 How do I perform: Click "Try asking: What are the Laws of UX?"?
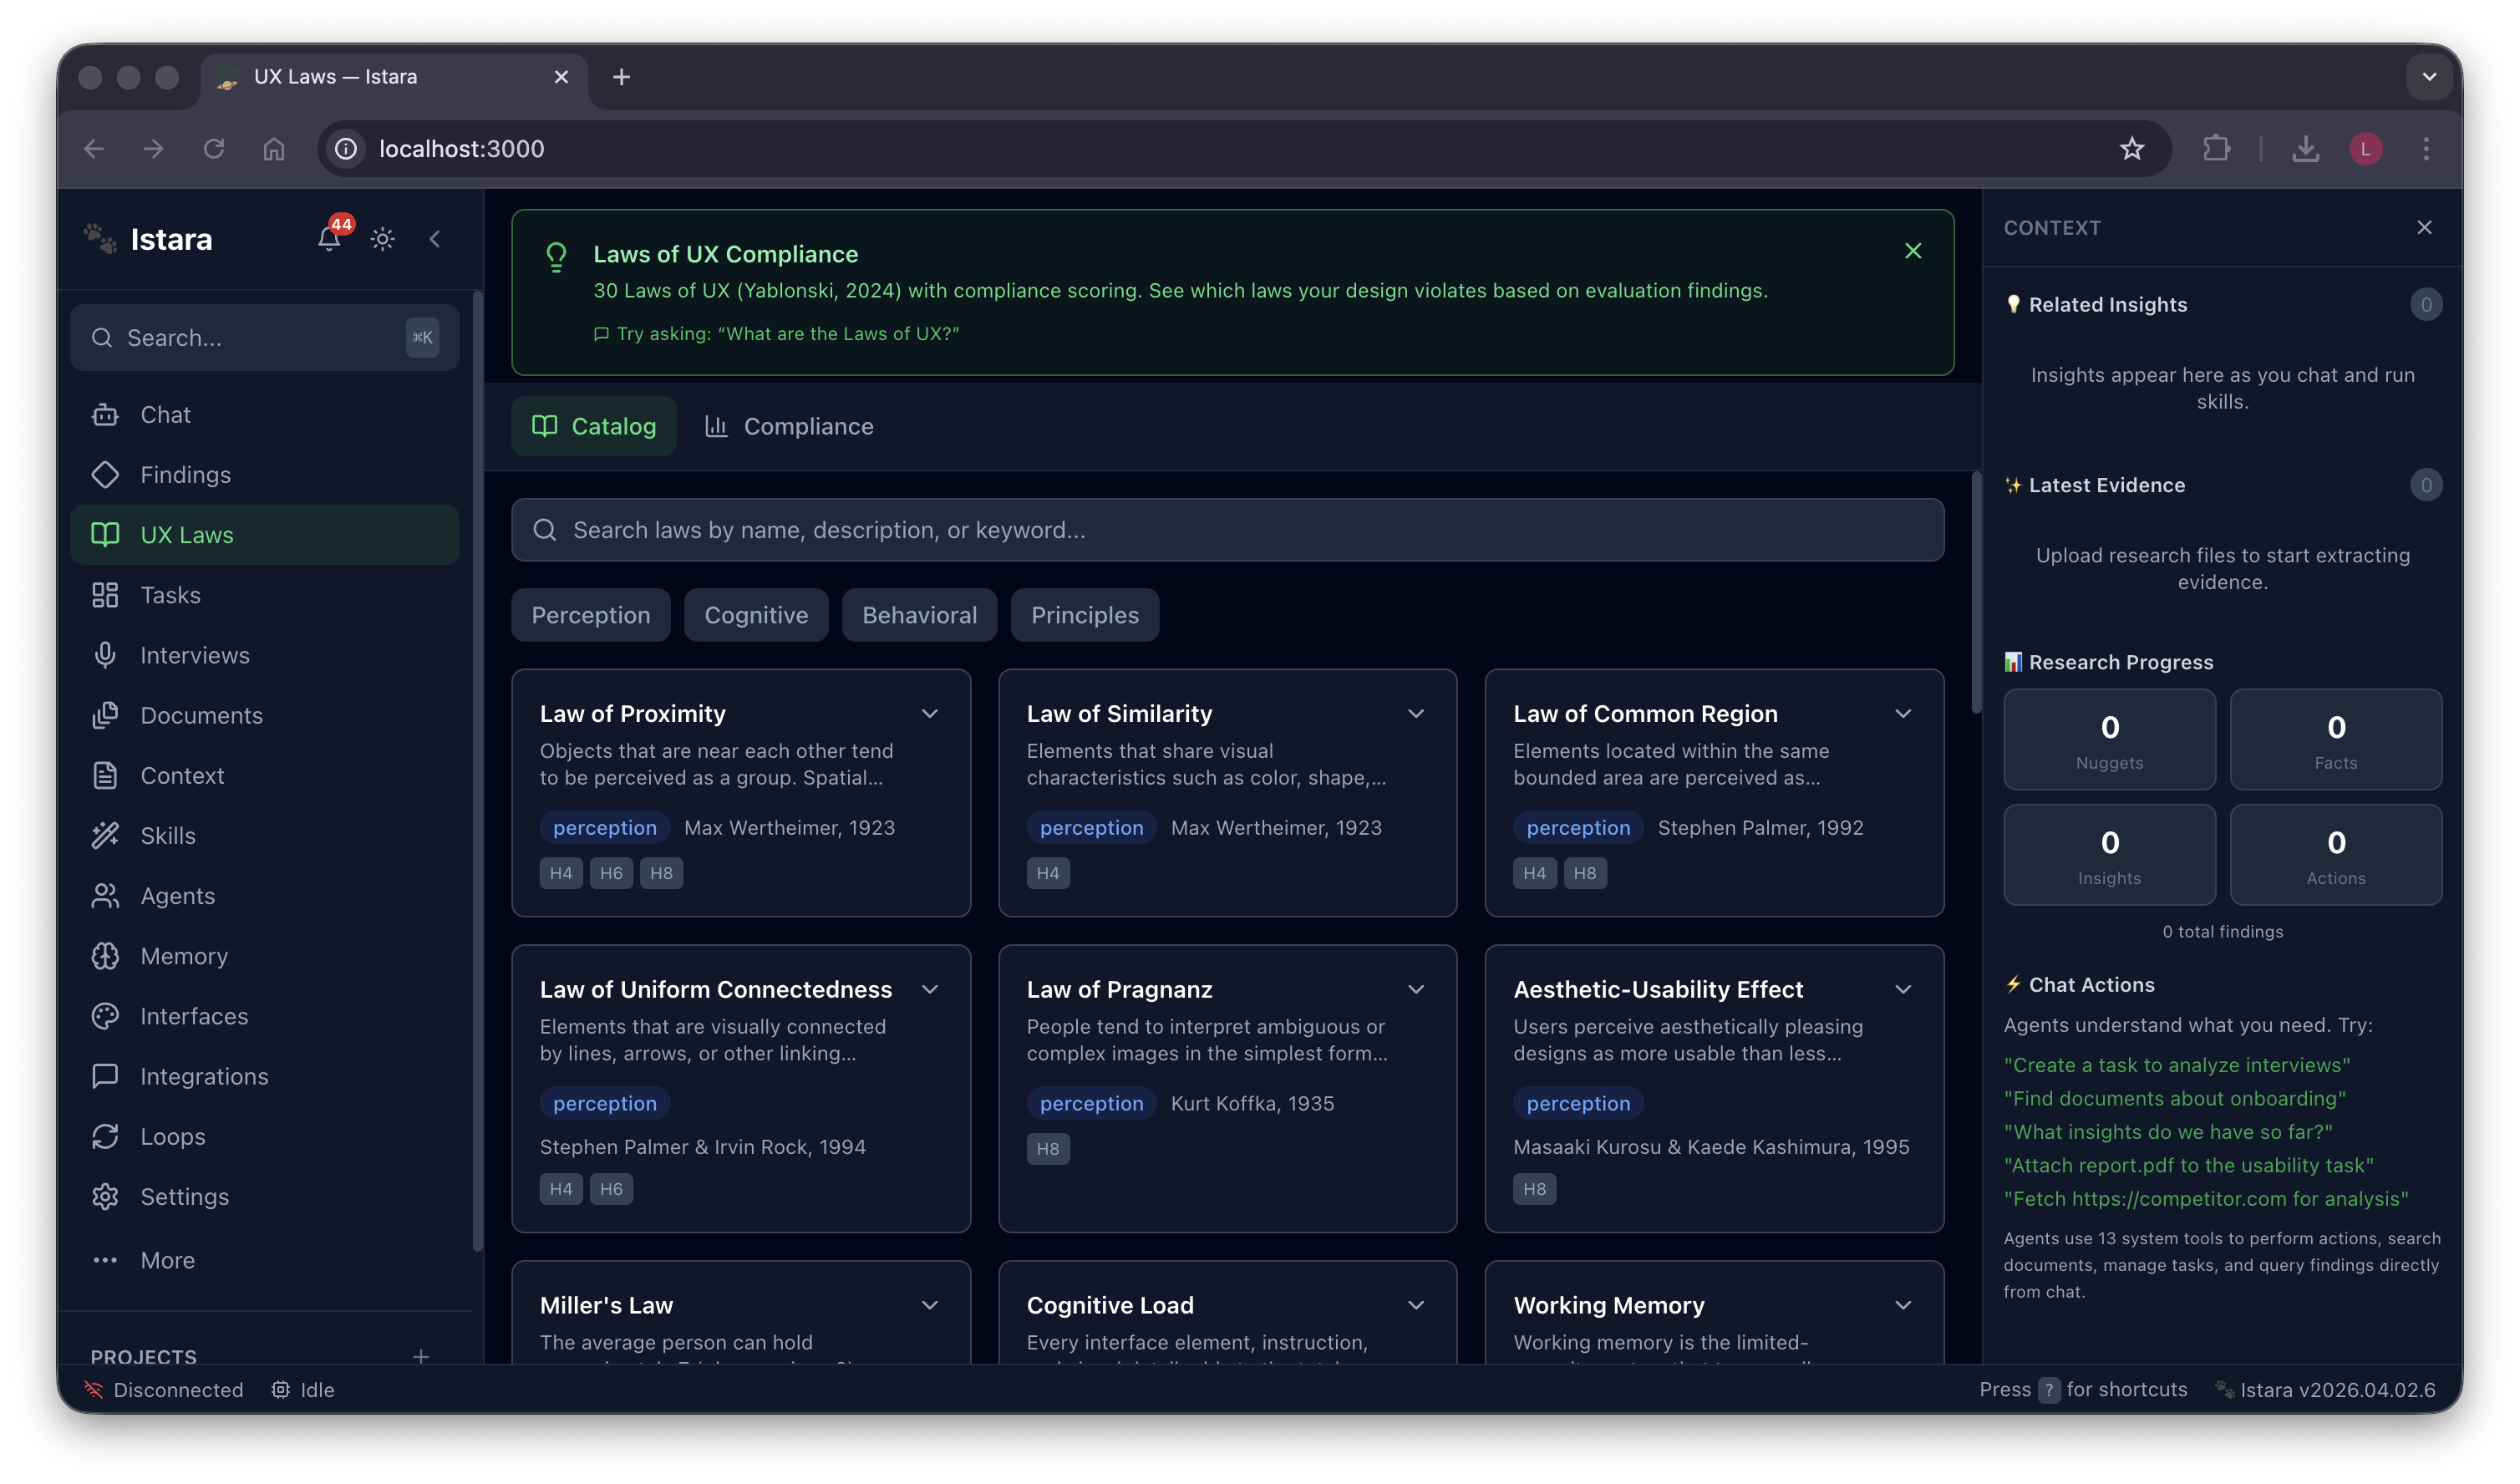786,334
